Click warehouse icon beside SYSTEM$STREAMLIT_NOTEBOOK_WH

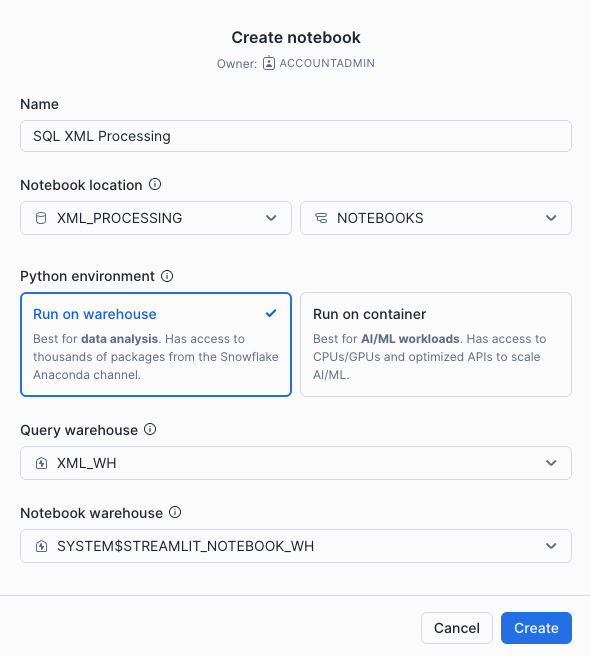(41, 546)
